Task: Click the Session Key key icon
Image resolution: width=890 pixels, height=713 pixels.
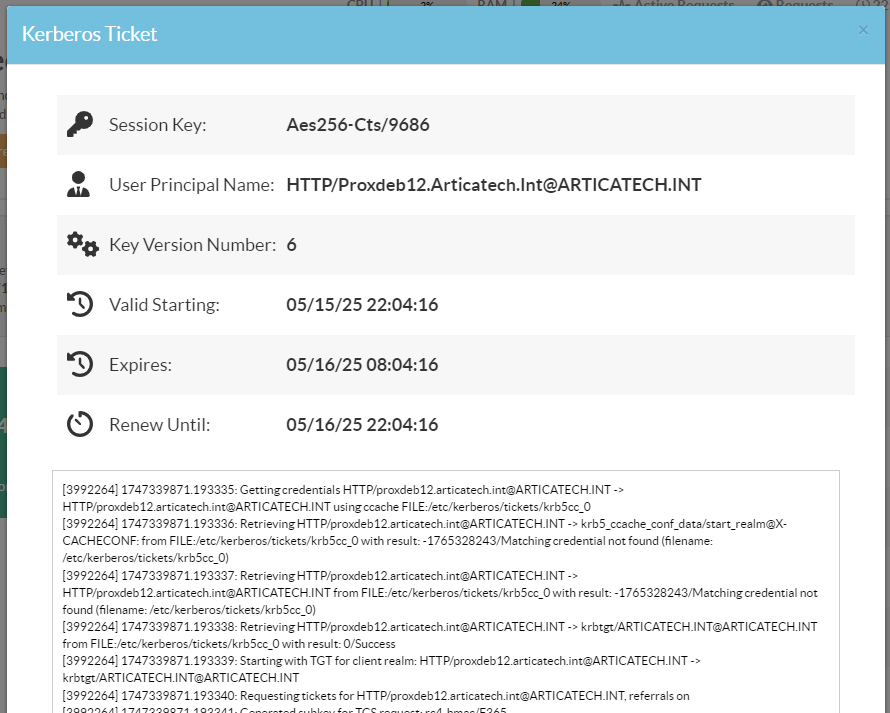Action: pyautogui.click(x=80, y=125)
